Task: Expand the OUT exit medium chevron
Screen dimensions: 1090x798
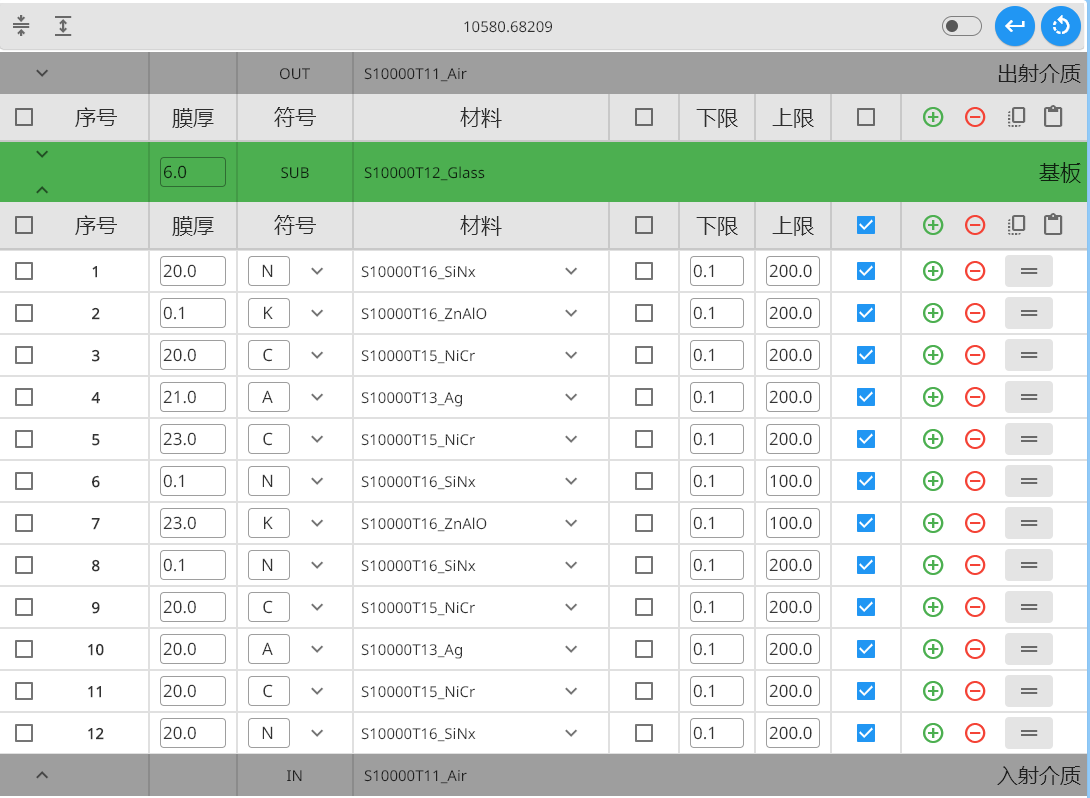Action: [x=42, y=73]
